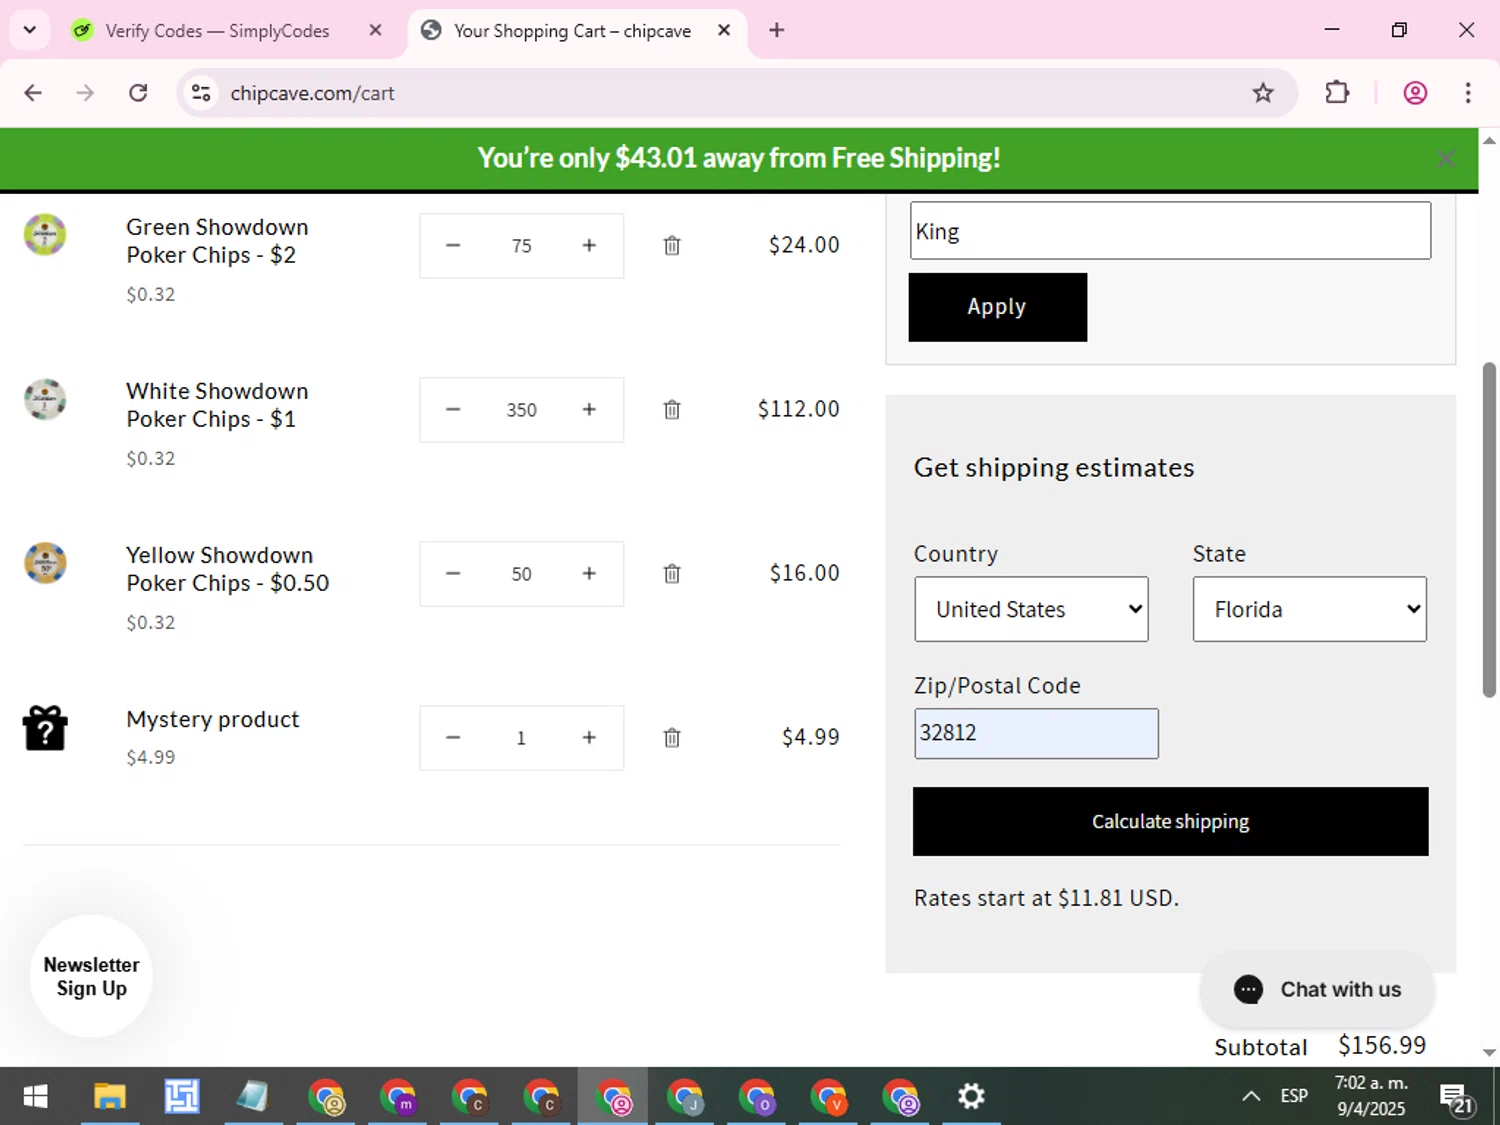The width and height of the screenshot is (1500, 1125).
Task: Remove Yellow Showdown Poker Chips via trash icon
Action: [x=672, y=573]
